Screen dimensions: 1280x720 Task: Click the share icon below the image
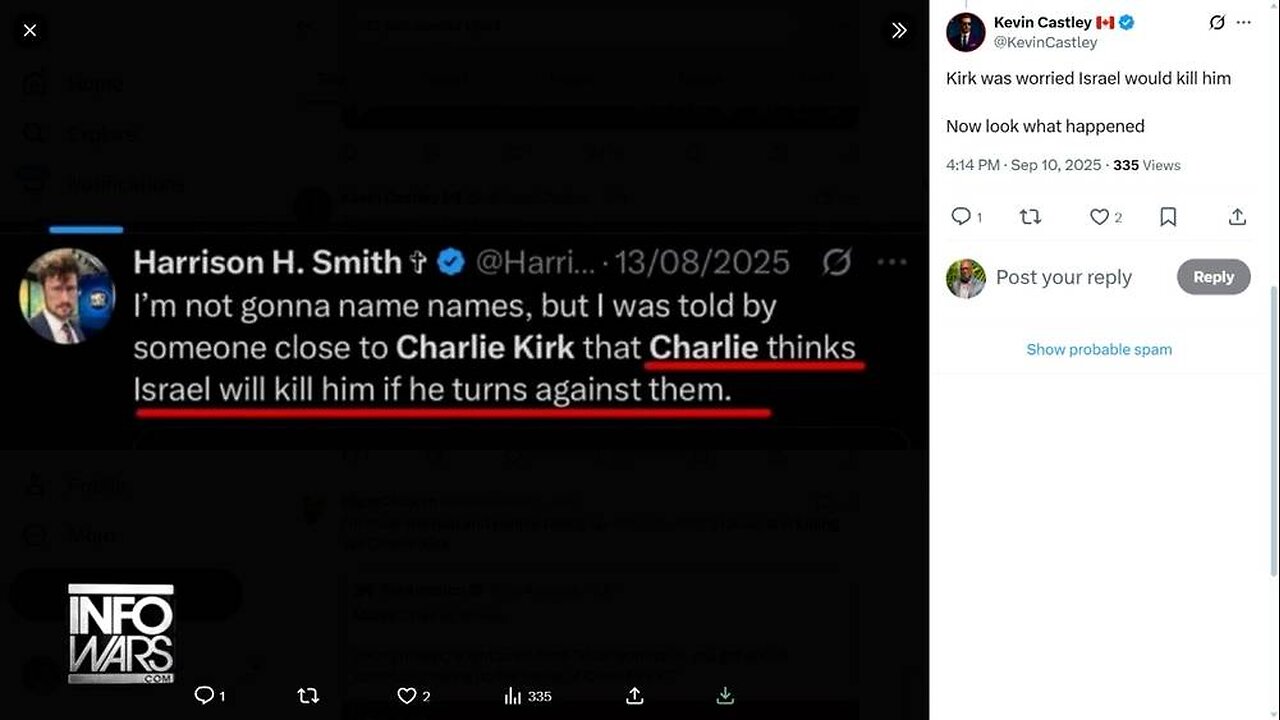(634, 695)
